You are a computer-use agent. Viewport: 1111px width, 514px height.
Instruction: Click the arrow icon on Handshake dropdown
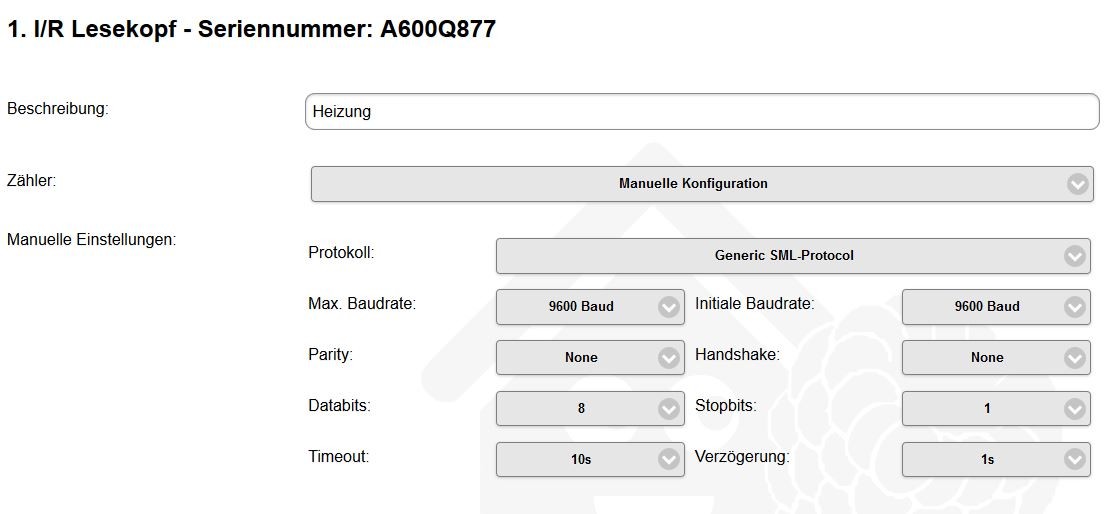pyautogui.click(x=1075, y=358)
